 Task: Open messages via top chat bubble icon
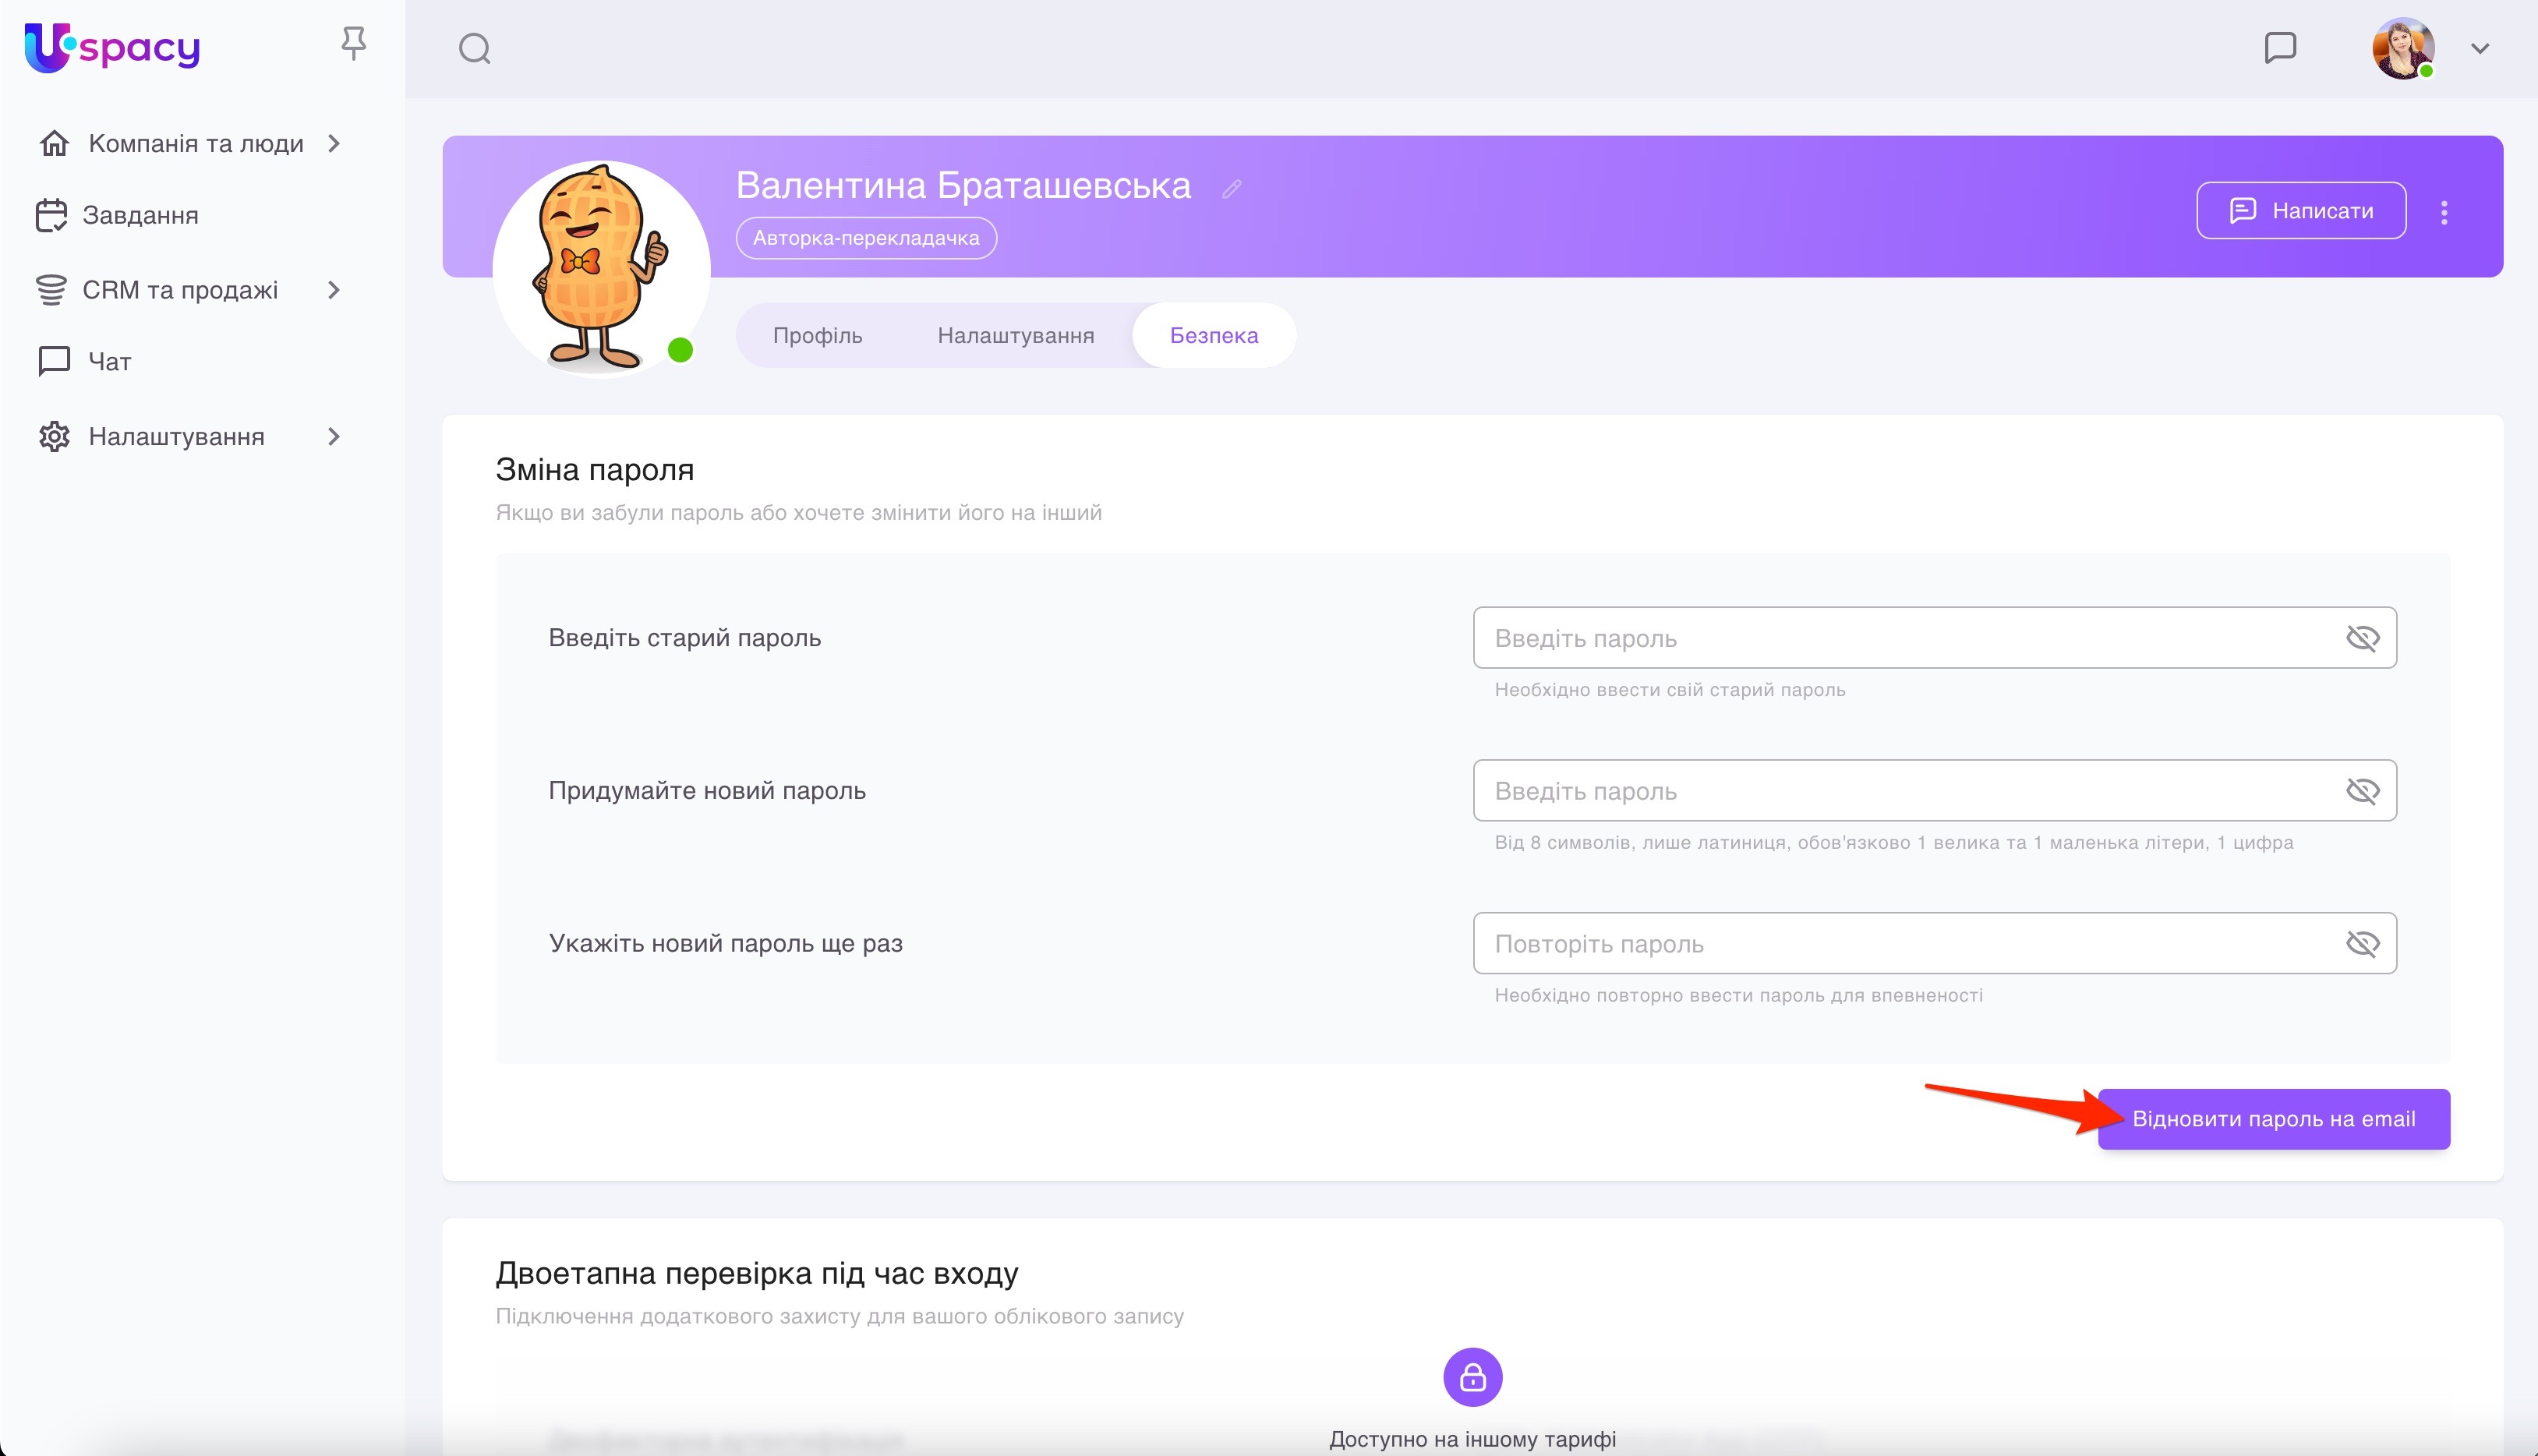tap(2279, 47)
